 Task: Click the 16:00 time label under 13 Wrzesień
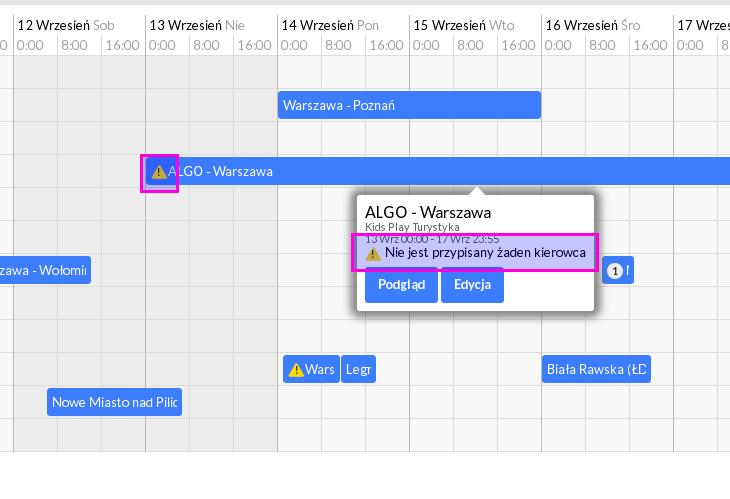point(255,45)
